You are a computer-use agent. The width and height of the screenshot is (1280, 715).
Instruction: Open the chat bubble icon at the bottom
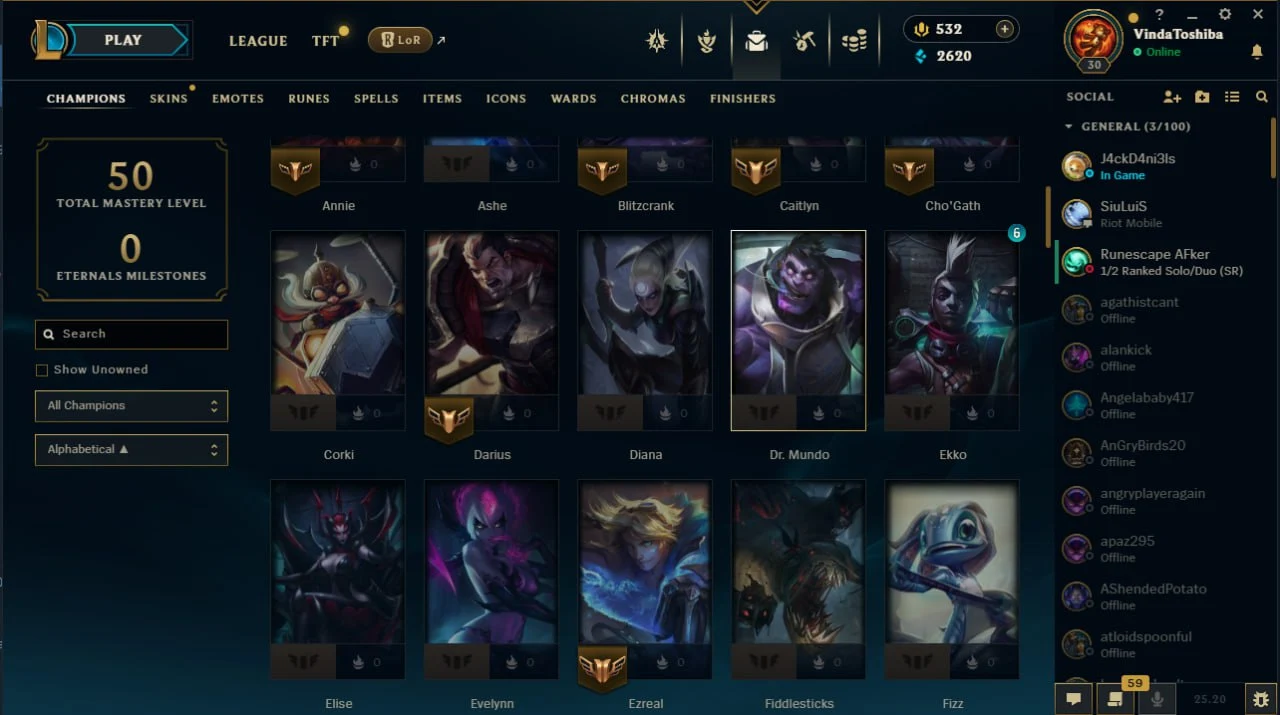(1074, 699)
